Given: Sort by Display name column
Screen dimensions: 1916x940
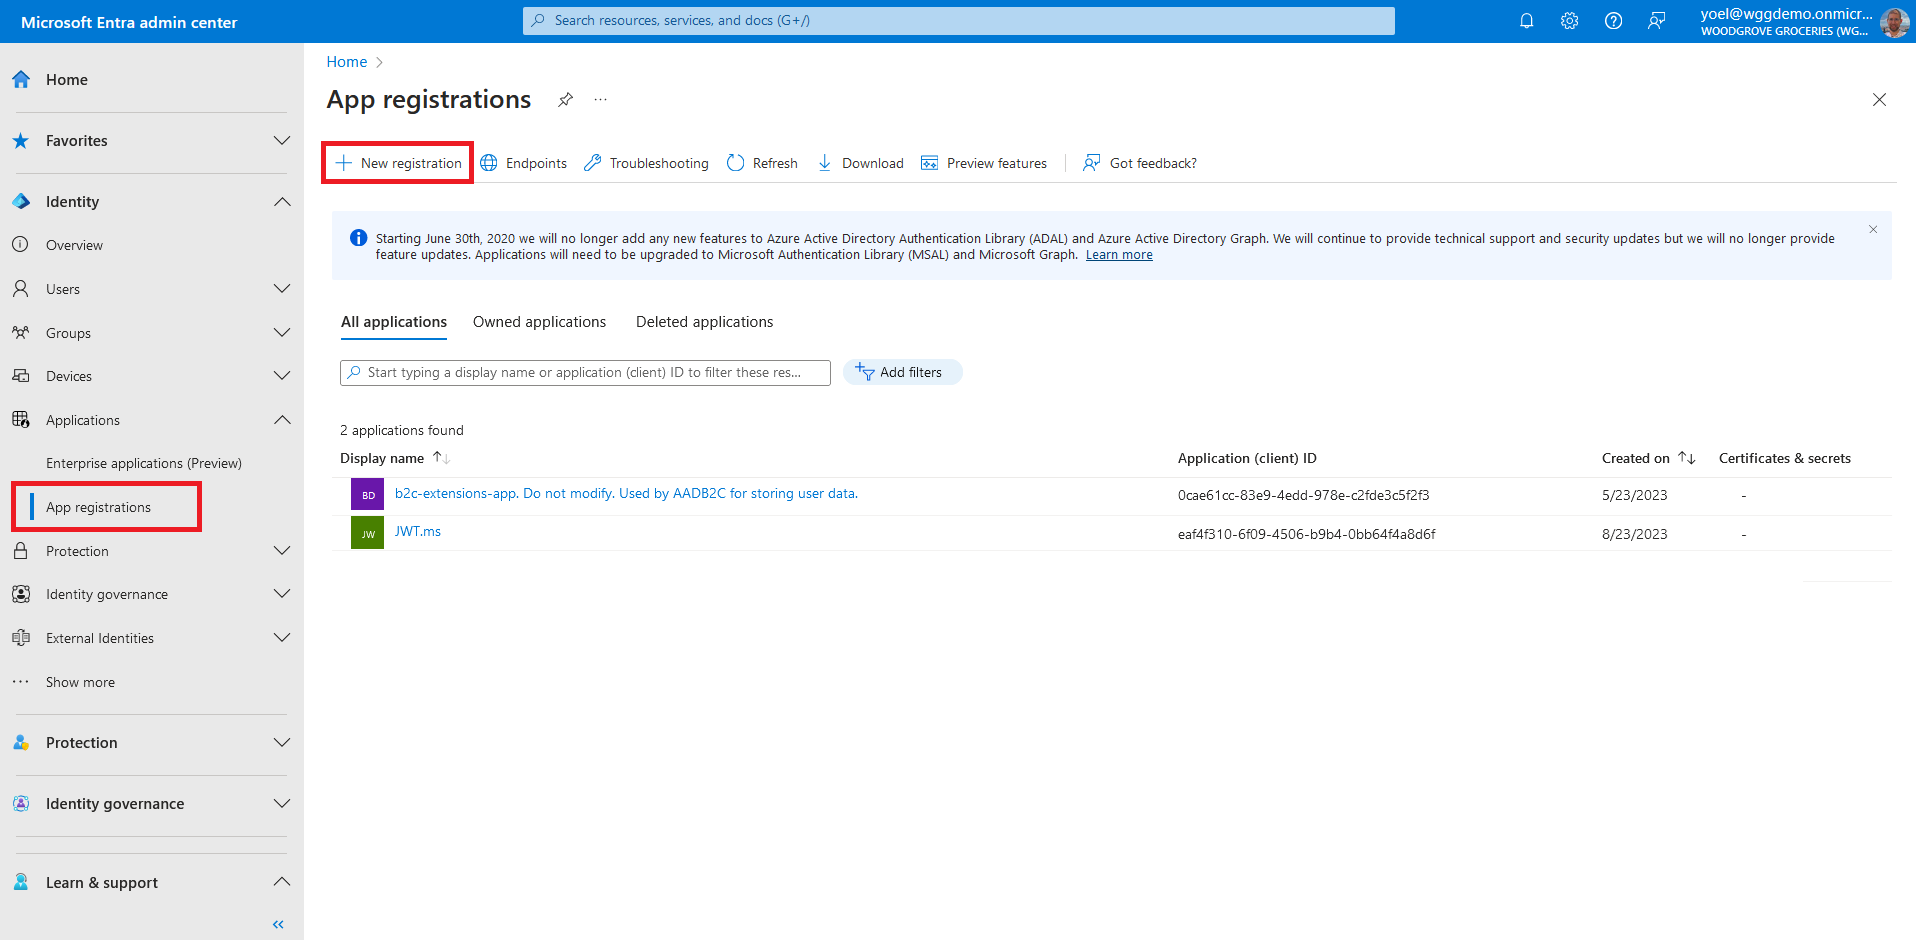Looking at the screenshot, I should coord(441,458).
